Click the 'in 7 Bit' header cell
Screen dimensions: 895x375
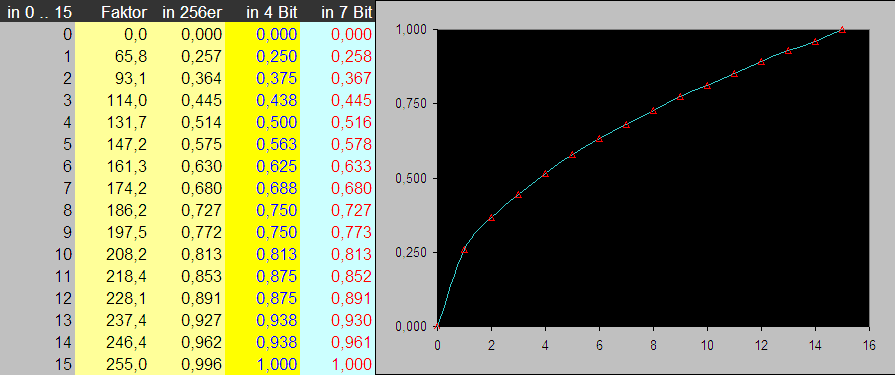pos(337,12)
